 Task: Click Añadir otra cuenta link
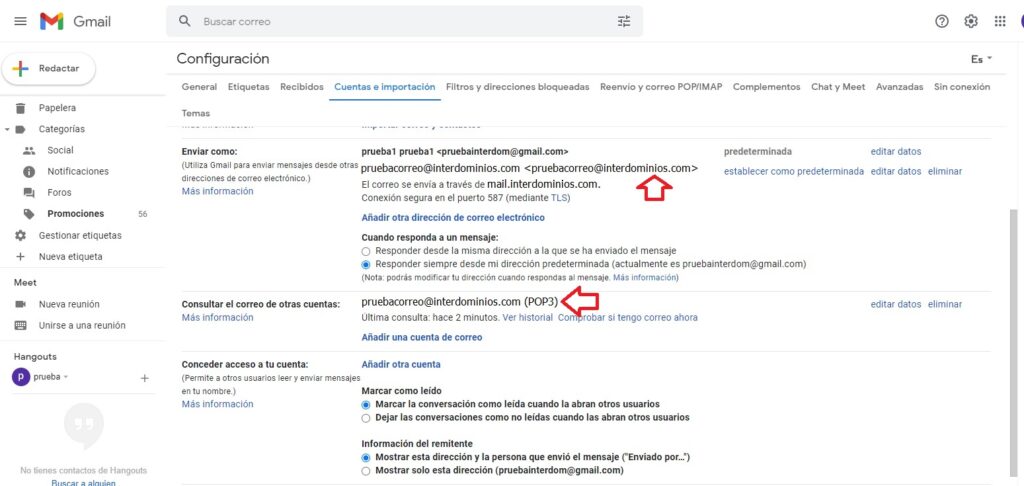pyautogui.click(x=401, y=364)
